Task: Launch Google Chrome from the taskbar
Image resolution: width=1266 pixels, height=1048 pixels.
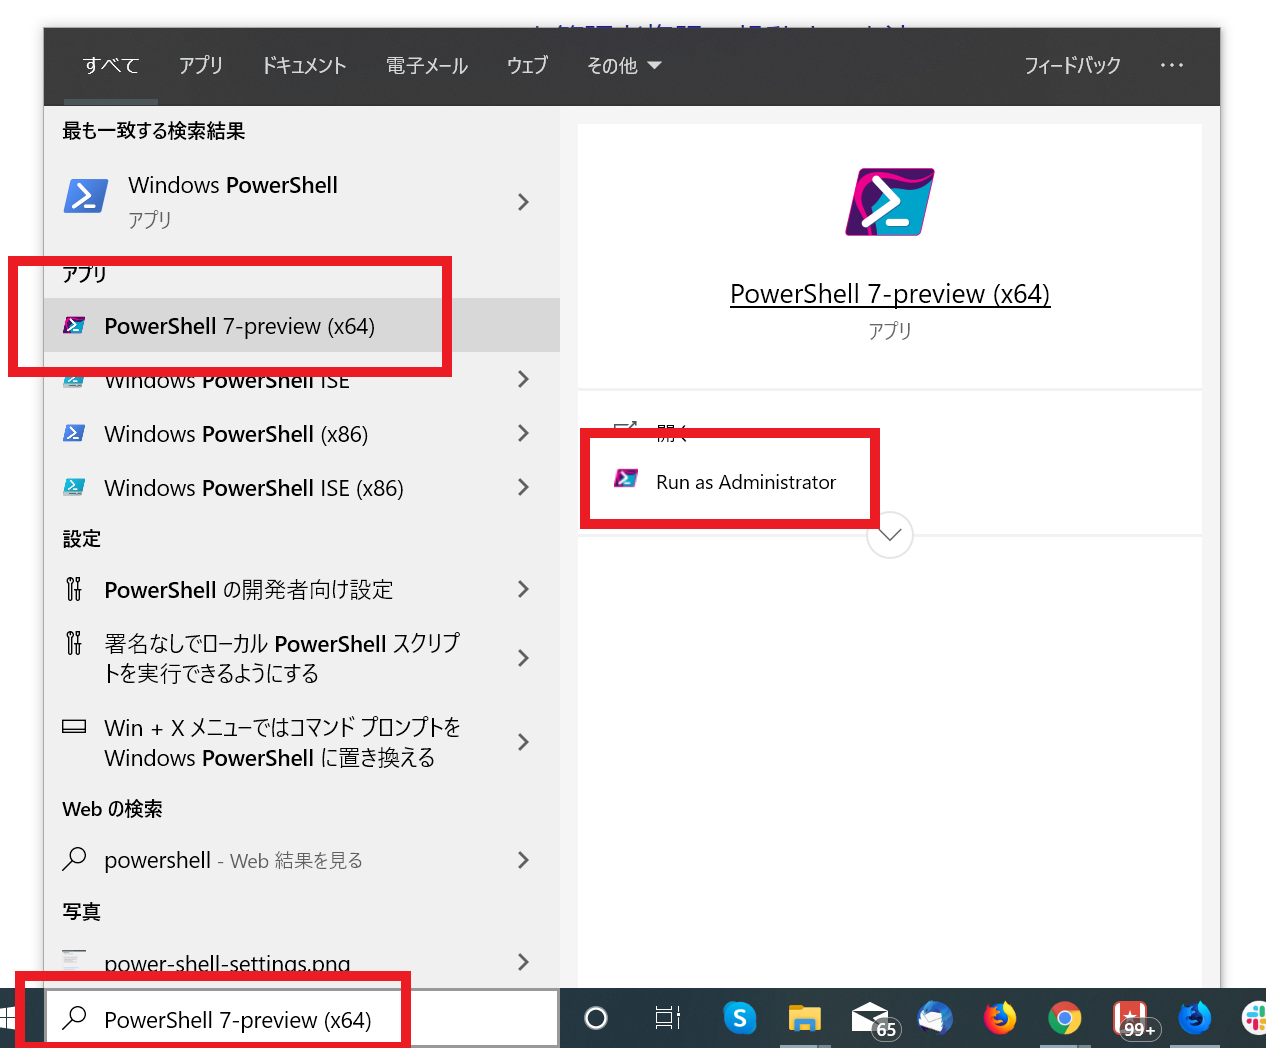Action: [1064, 1017]
